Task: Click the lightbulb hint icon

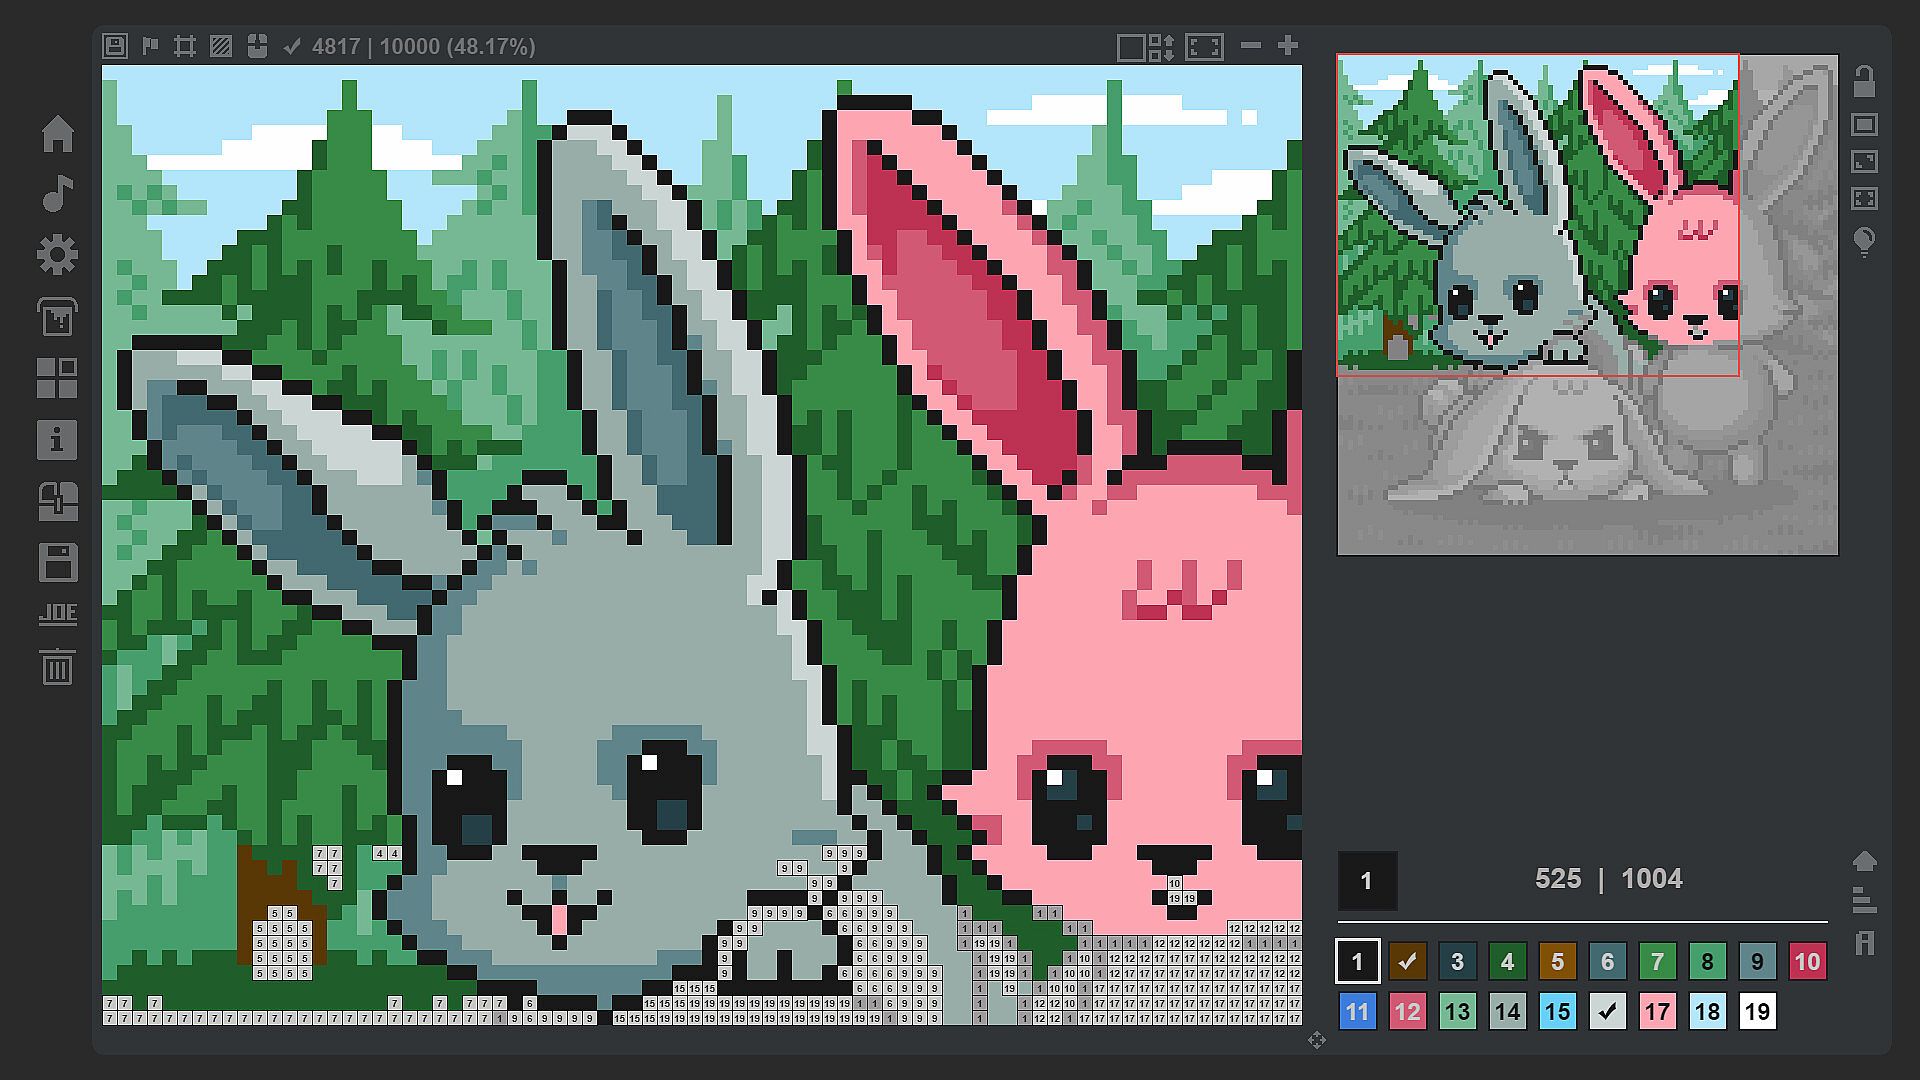Action: (x=1864, y=241)
